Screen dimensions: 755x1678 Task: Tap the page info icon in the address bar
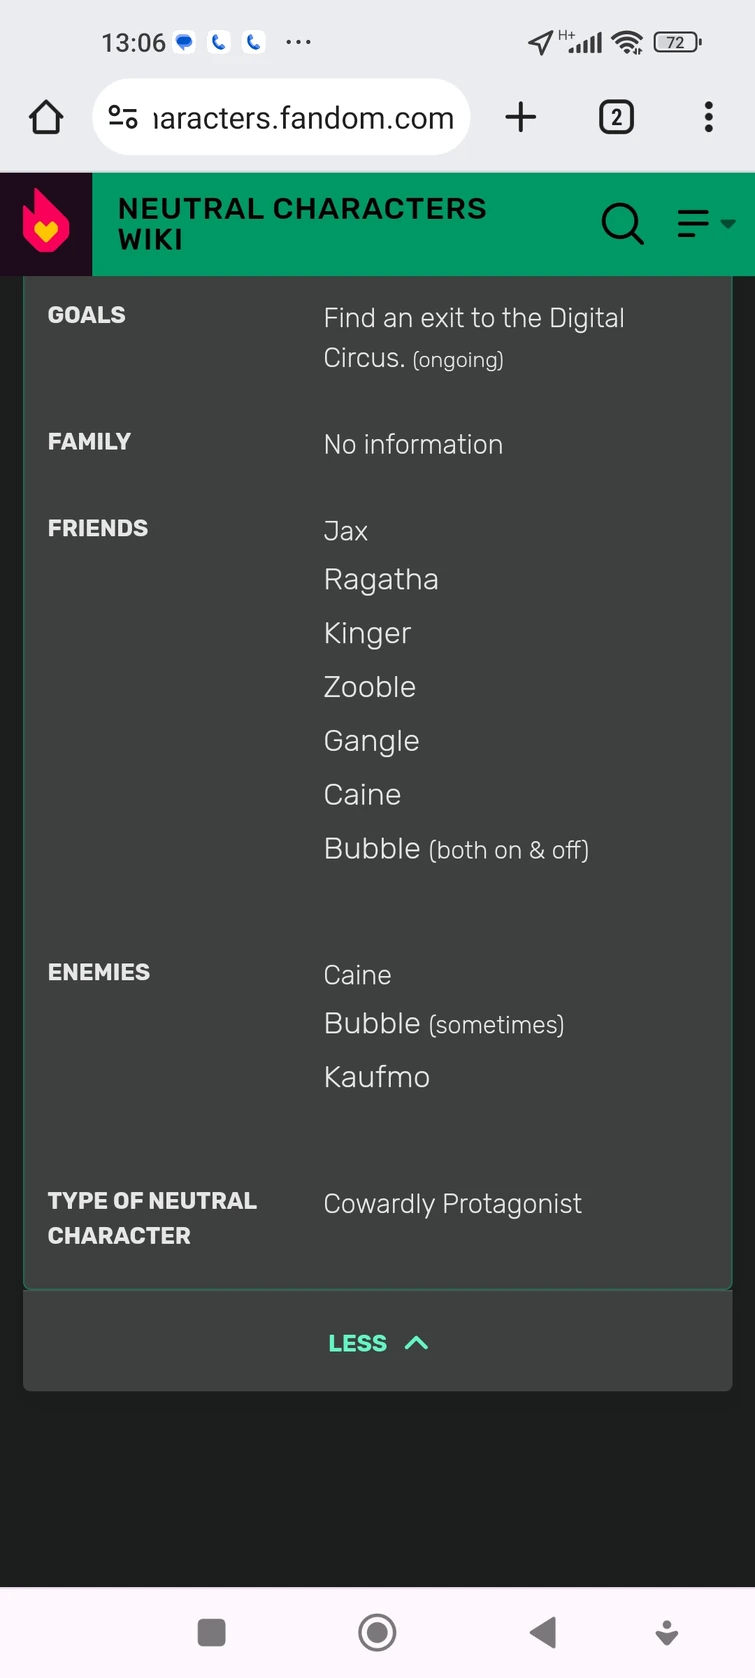122,117
